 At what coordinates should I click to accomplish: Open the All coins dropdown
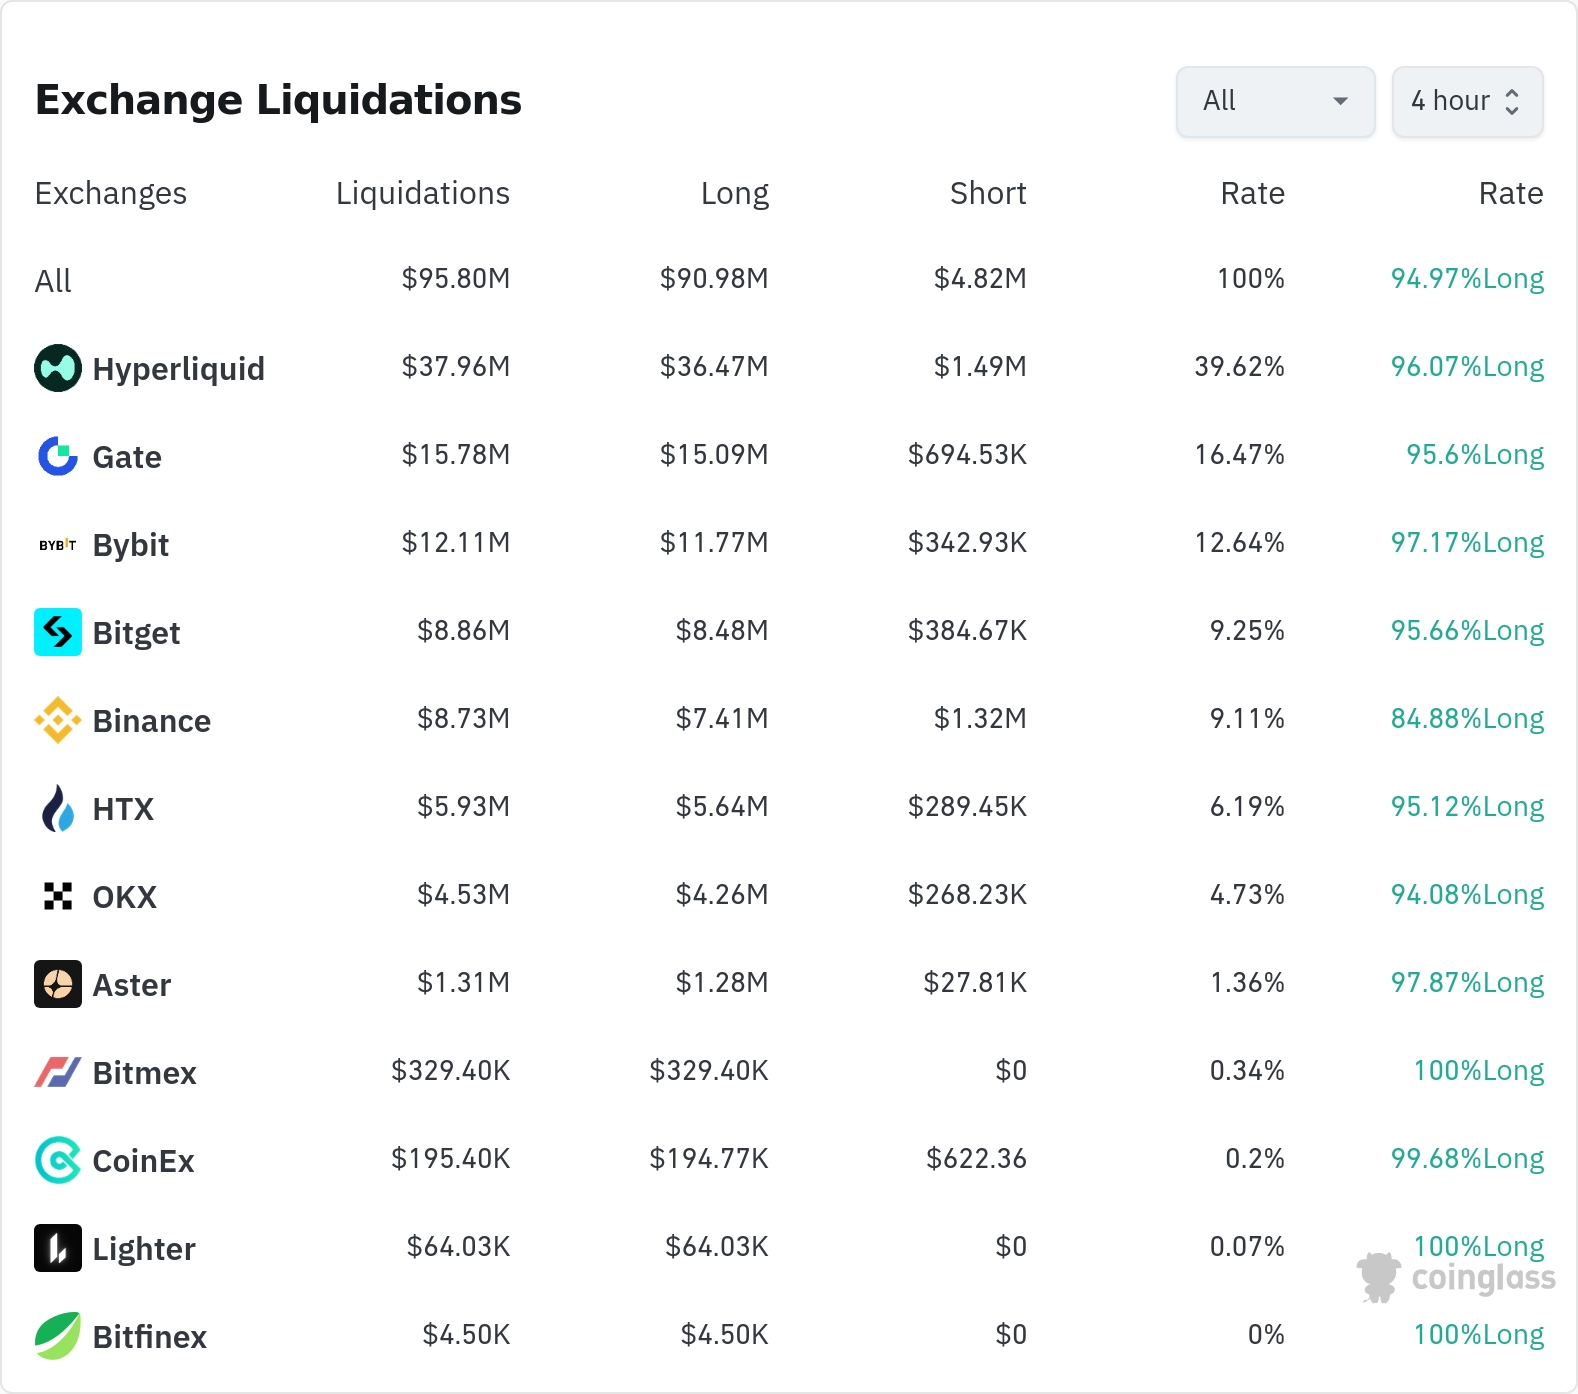tap(1275, 101)
